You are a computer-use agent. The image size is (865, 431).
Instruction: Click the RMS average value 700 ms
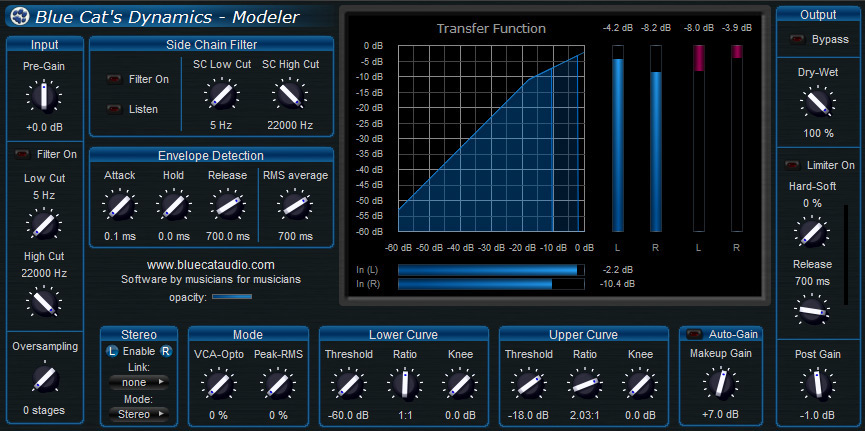(x=295, y=236)
